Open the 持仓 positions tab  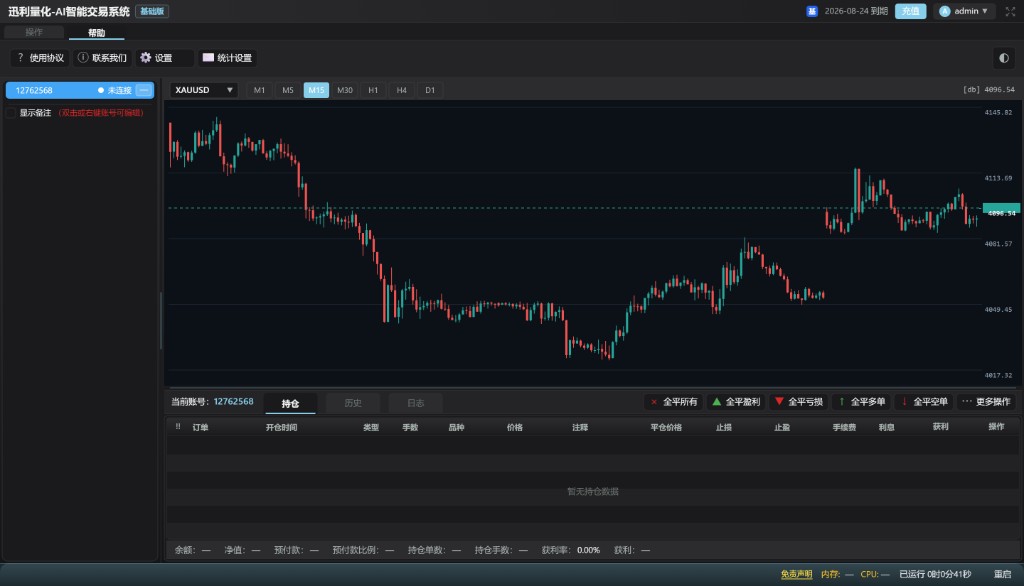290,404
